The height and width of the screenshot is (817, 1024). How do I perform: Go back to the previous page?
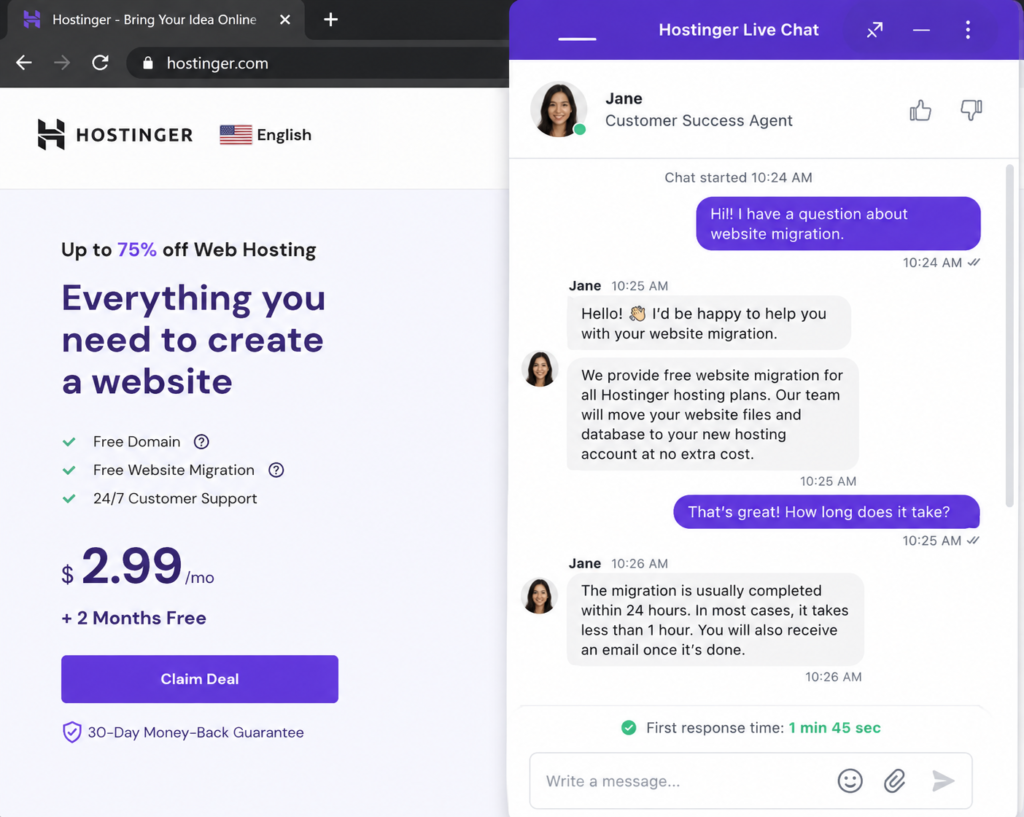(x=24, y=63)
